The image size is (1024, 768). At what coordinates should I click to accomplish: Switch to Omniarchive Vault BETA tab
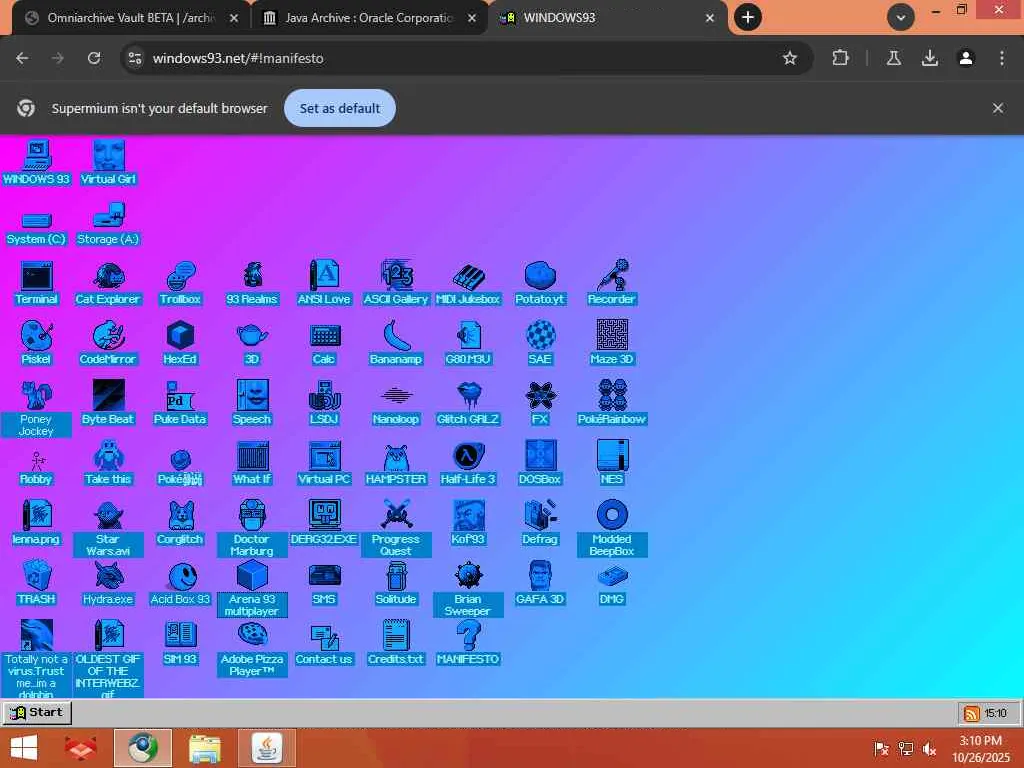131,18
